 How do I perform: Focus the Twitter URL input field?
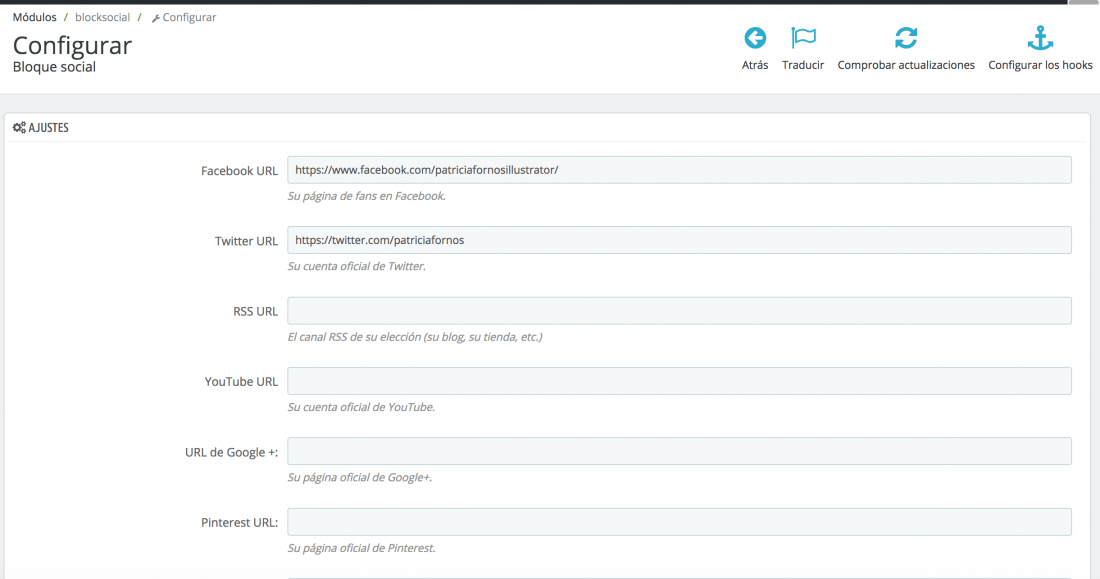tap(679, 240)
